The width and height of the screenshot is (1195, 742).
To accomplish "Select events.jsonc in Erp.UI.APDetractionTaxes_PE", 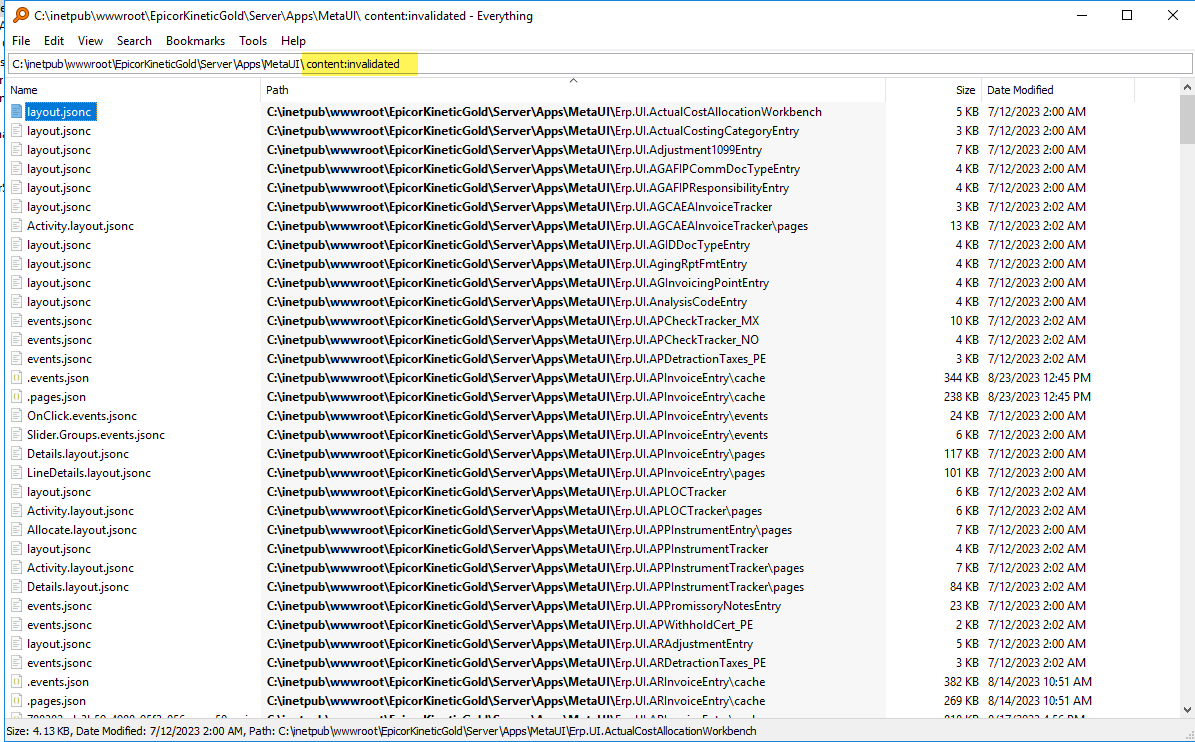I will [x=59, y=359].
